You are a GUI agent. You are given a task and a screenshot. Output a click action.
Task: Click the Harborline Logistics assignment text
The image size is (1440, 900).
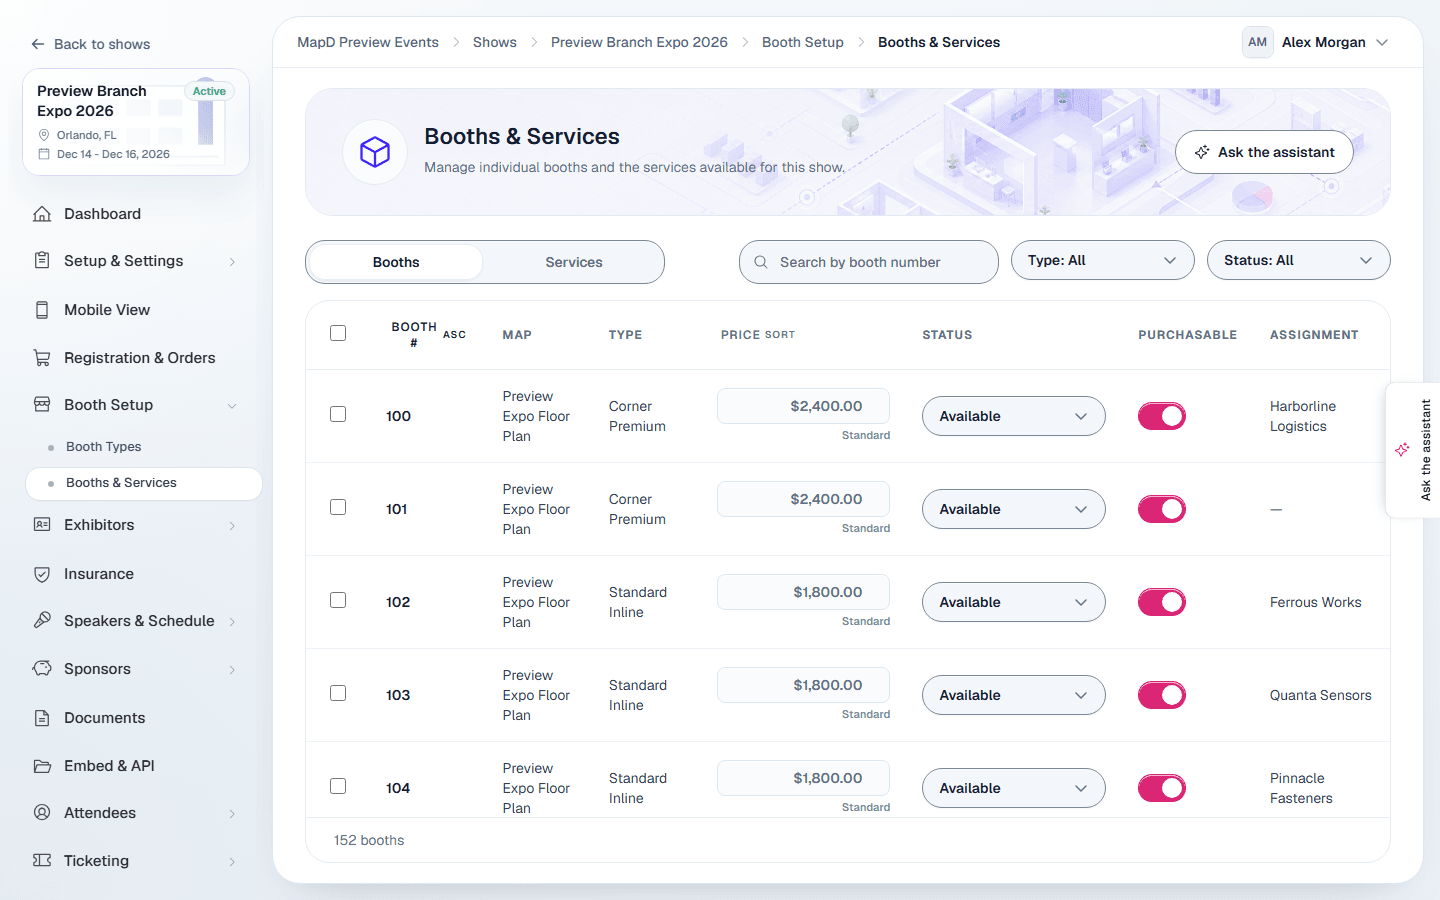coord(1303,416)
